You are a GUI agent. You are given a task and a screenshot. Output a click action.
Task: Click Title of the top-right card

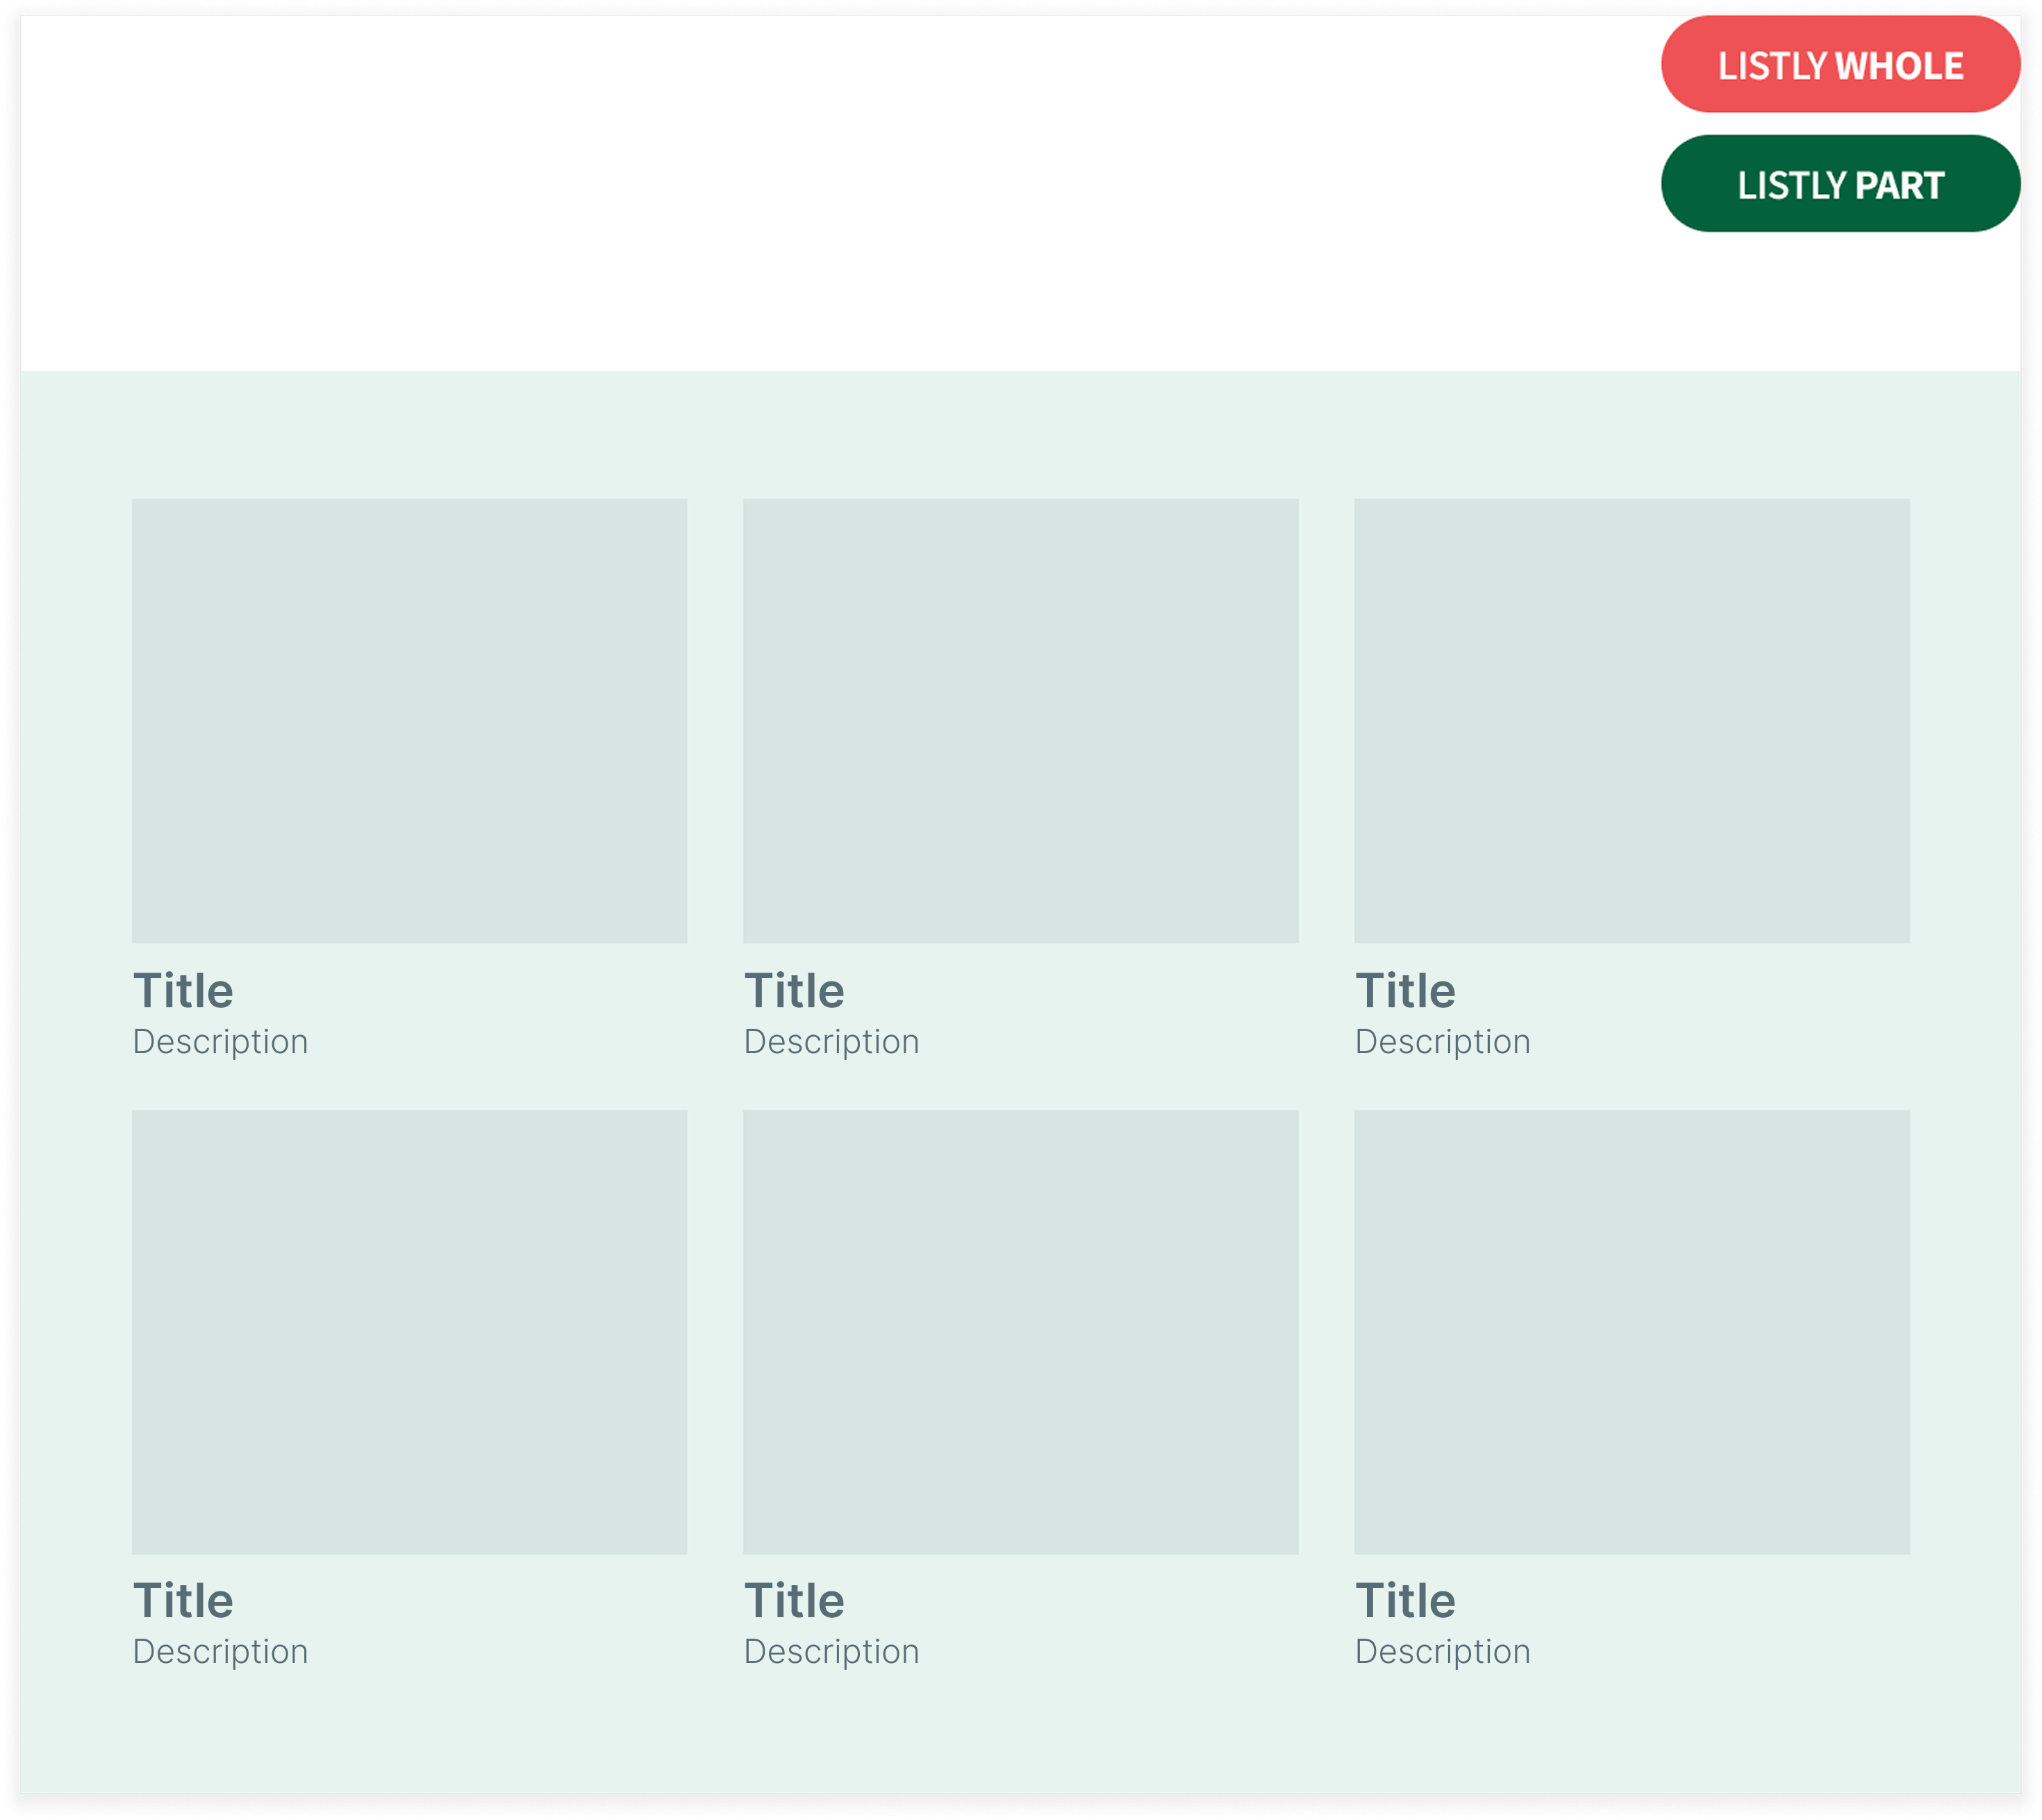click(1405, 991)
